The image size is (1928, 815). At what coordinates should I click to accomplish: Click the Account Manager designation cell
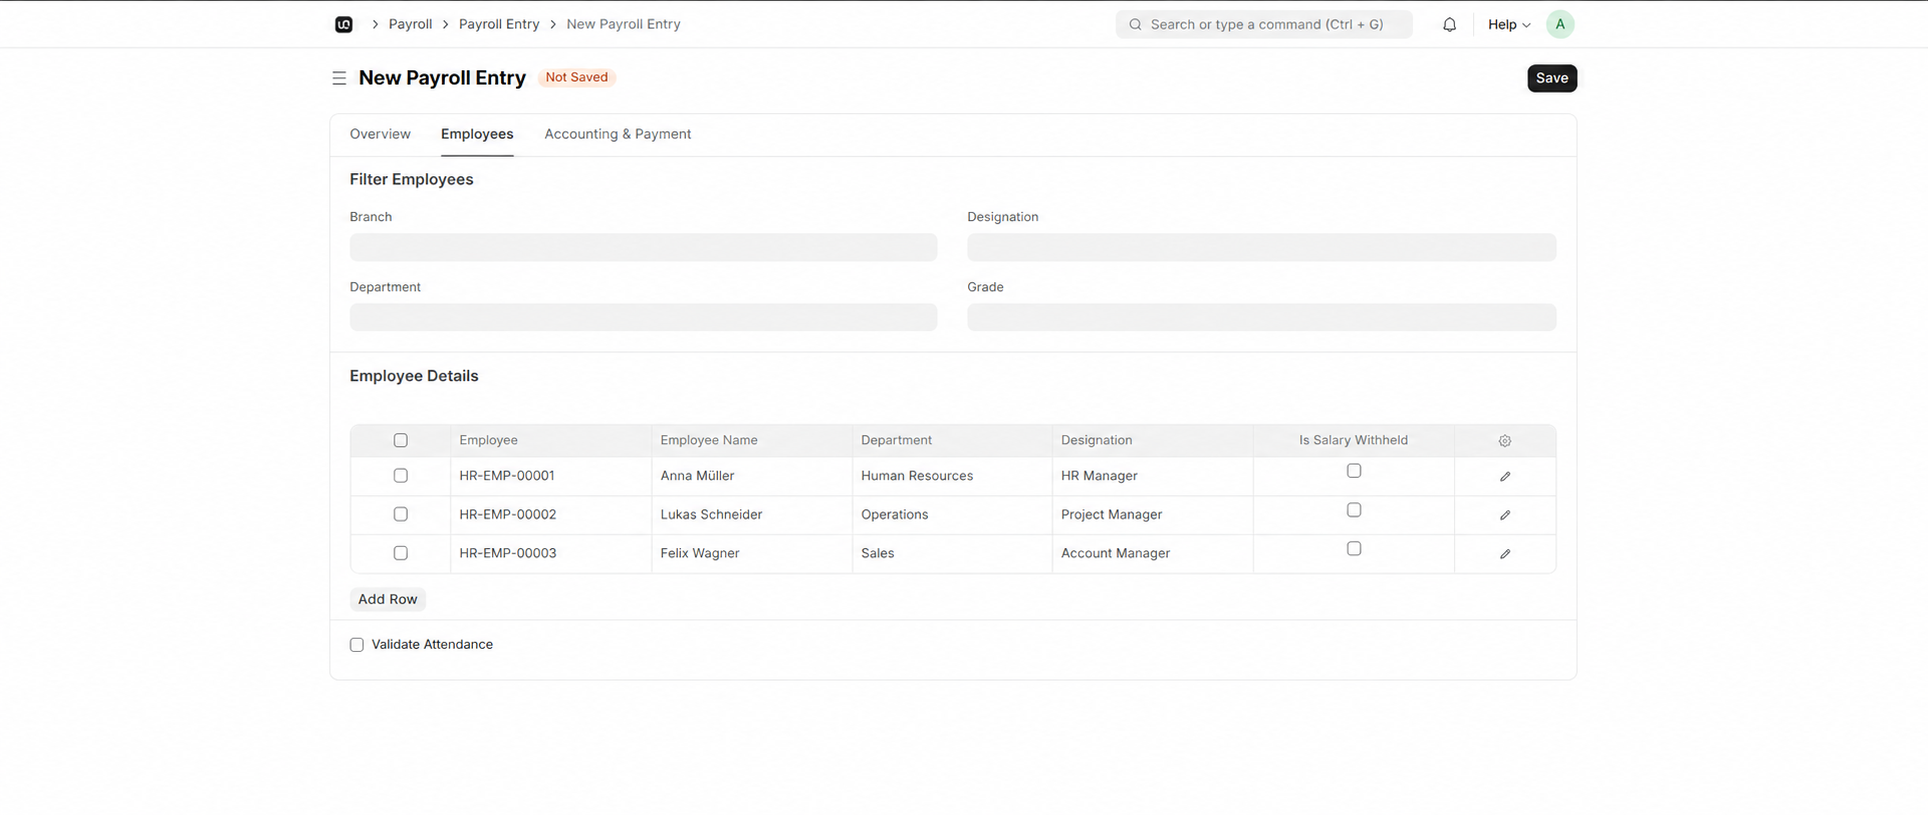click(x=1153, y=553)
